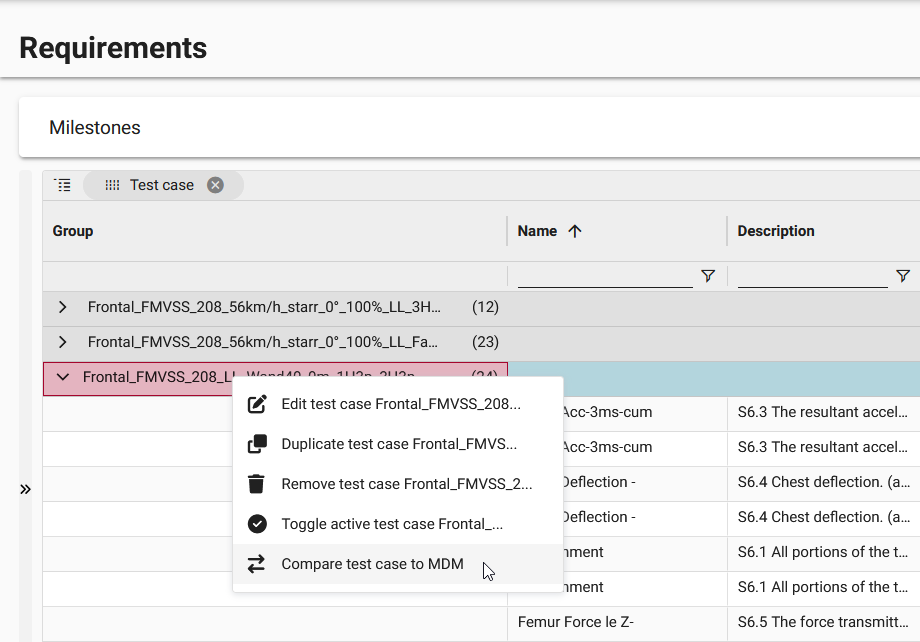The width and height of the screenshot is (920, 642).
Task: Select the second S6.3 The resultant accel... cell
Action: click(823, 447)
